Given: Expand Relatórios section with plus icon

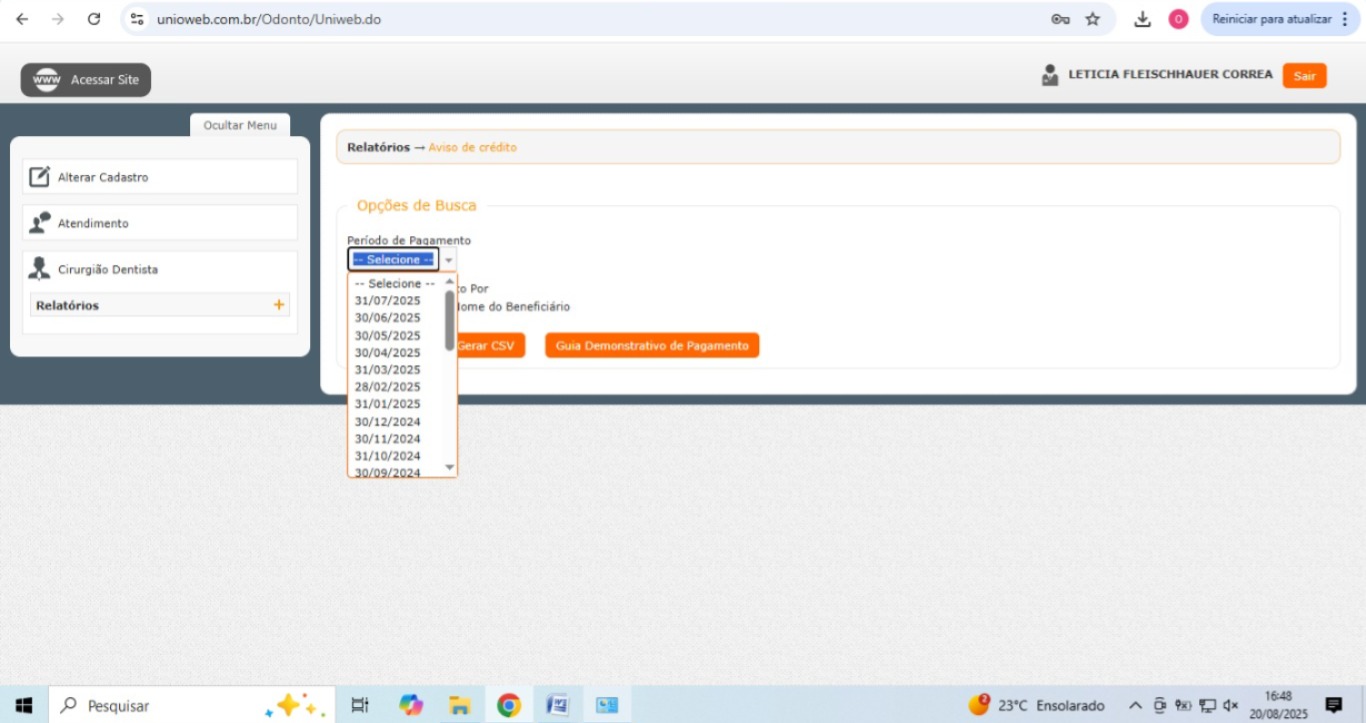Looking at the screenshot, I should 279,305.
